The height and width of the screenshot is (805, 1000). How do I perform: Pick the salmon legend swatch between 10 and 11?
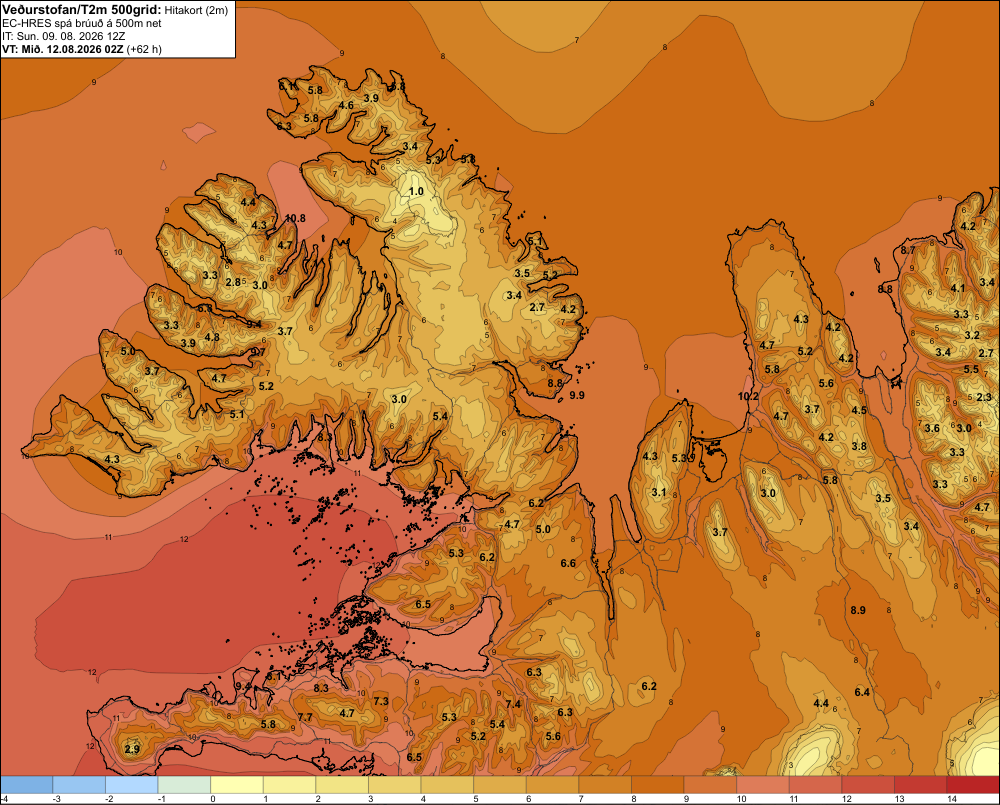[x=763, y=785]
